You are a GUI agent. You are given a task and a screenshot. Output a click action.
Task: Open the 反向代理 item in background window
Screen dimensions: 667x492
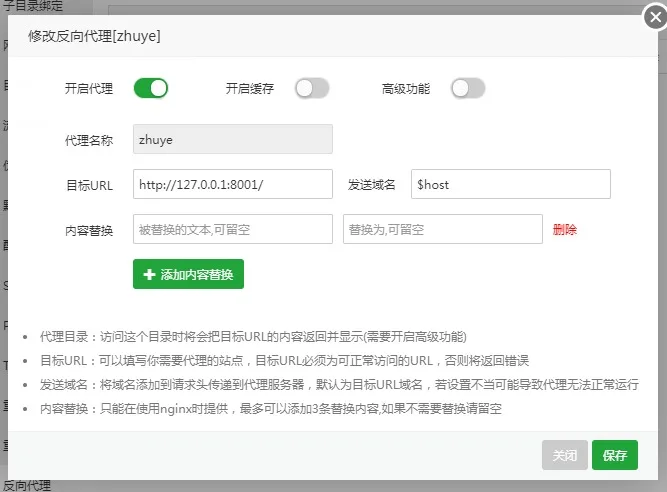point(27,486)
